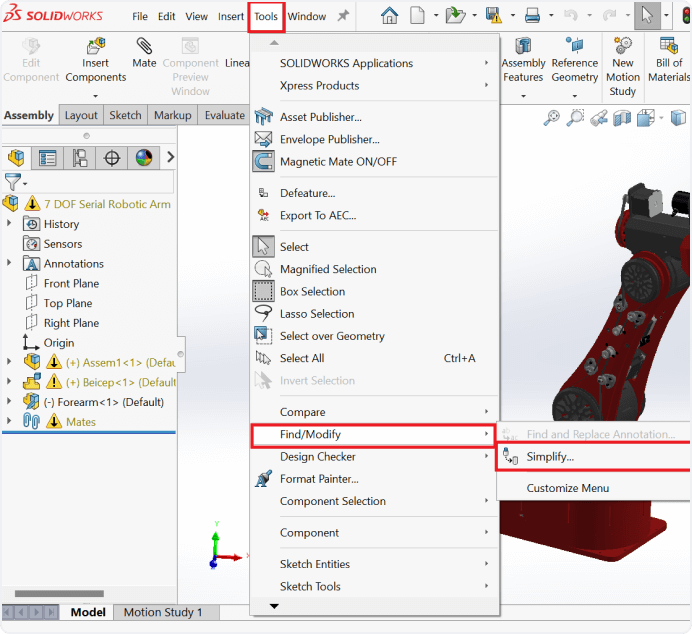
Task: Open DisplayManager color sphere tab
Action: tap(144, 158)
